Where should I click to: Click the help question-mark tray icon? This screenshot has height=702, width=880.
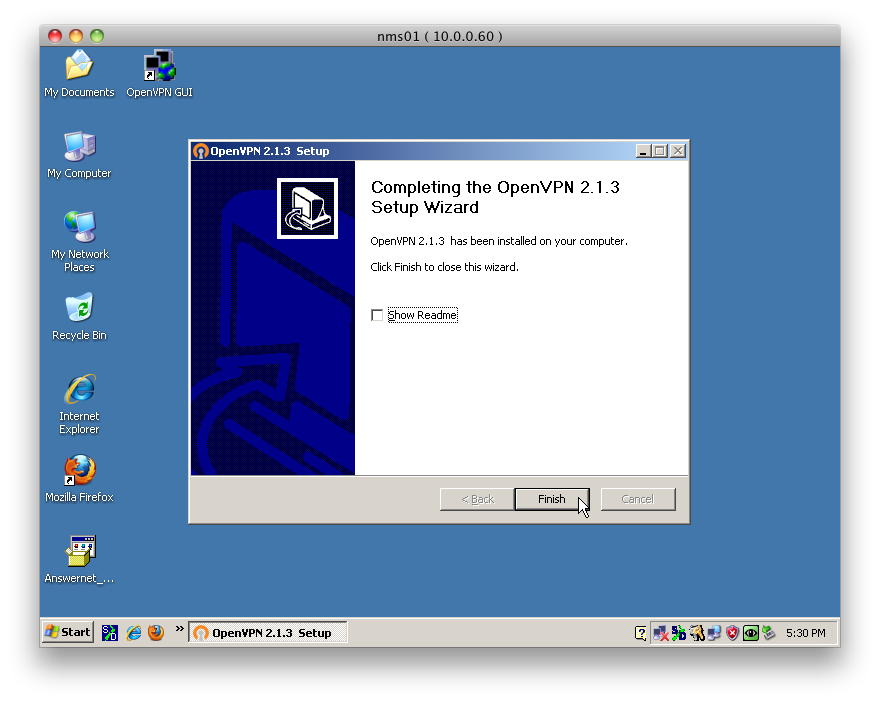[x=640, y=634]
